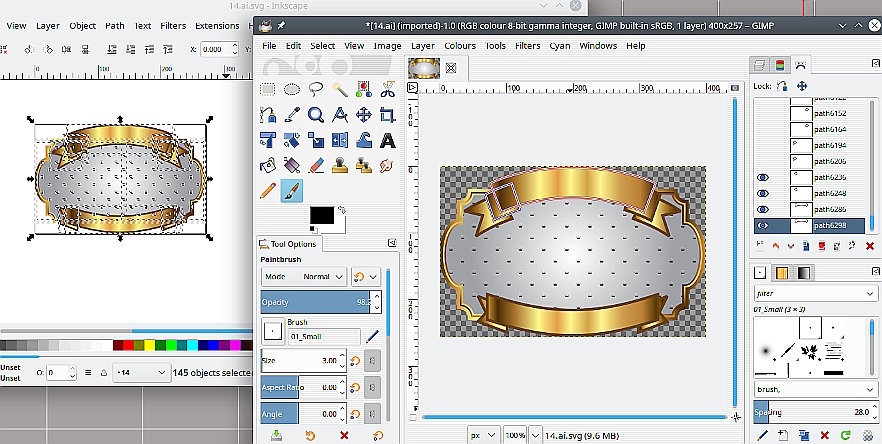Pick the Zoom magnifier tool
This screenshot has width=882, height=444.
316,115
